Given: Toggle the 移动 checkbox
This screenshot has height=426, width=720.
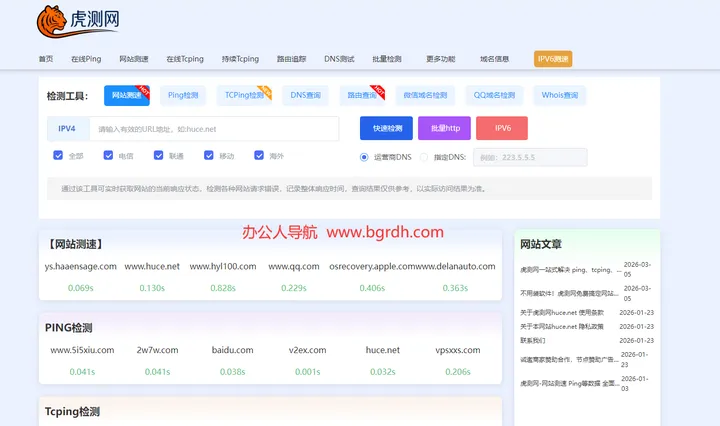Looking at the screenshot, I should click(x=208, y=155).
